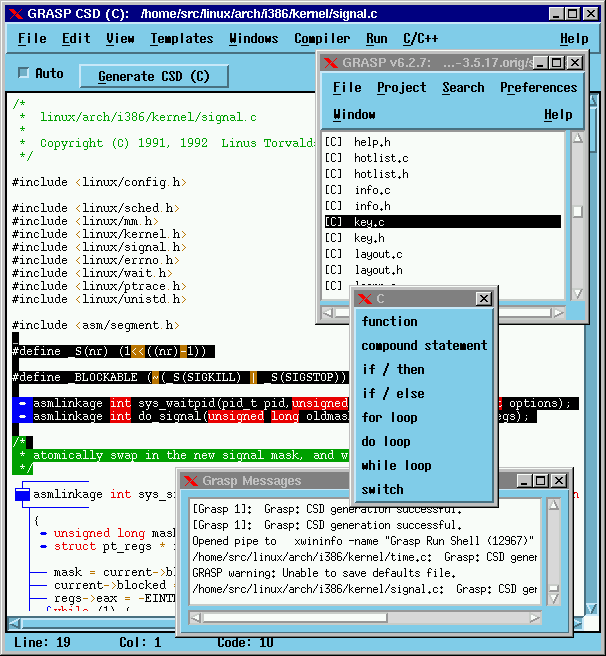
Task: Click editor vertical scroll down arrow
Action: pos(591,609)
